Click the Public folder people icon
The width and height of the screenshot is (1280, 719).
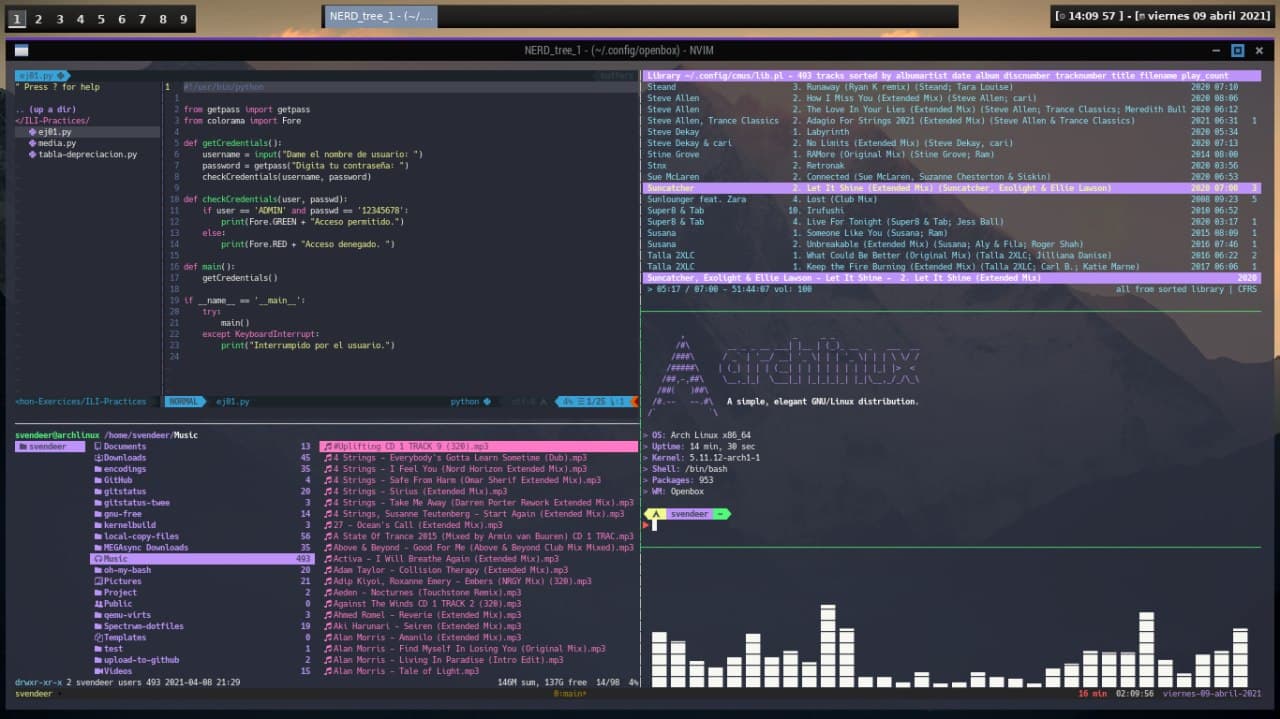point(97,604)
